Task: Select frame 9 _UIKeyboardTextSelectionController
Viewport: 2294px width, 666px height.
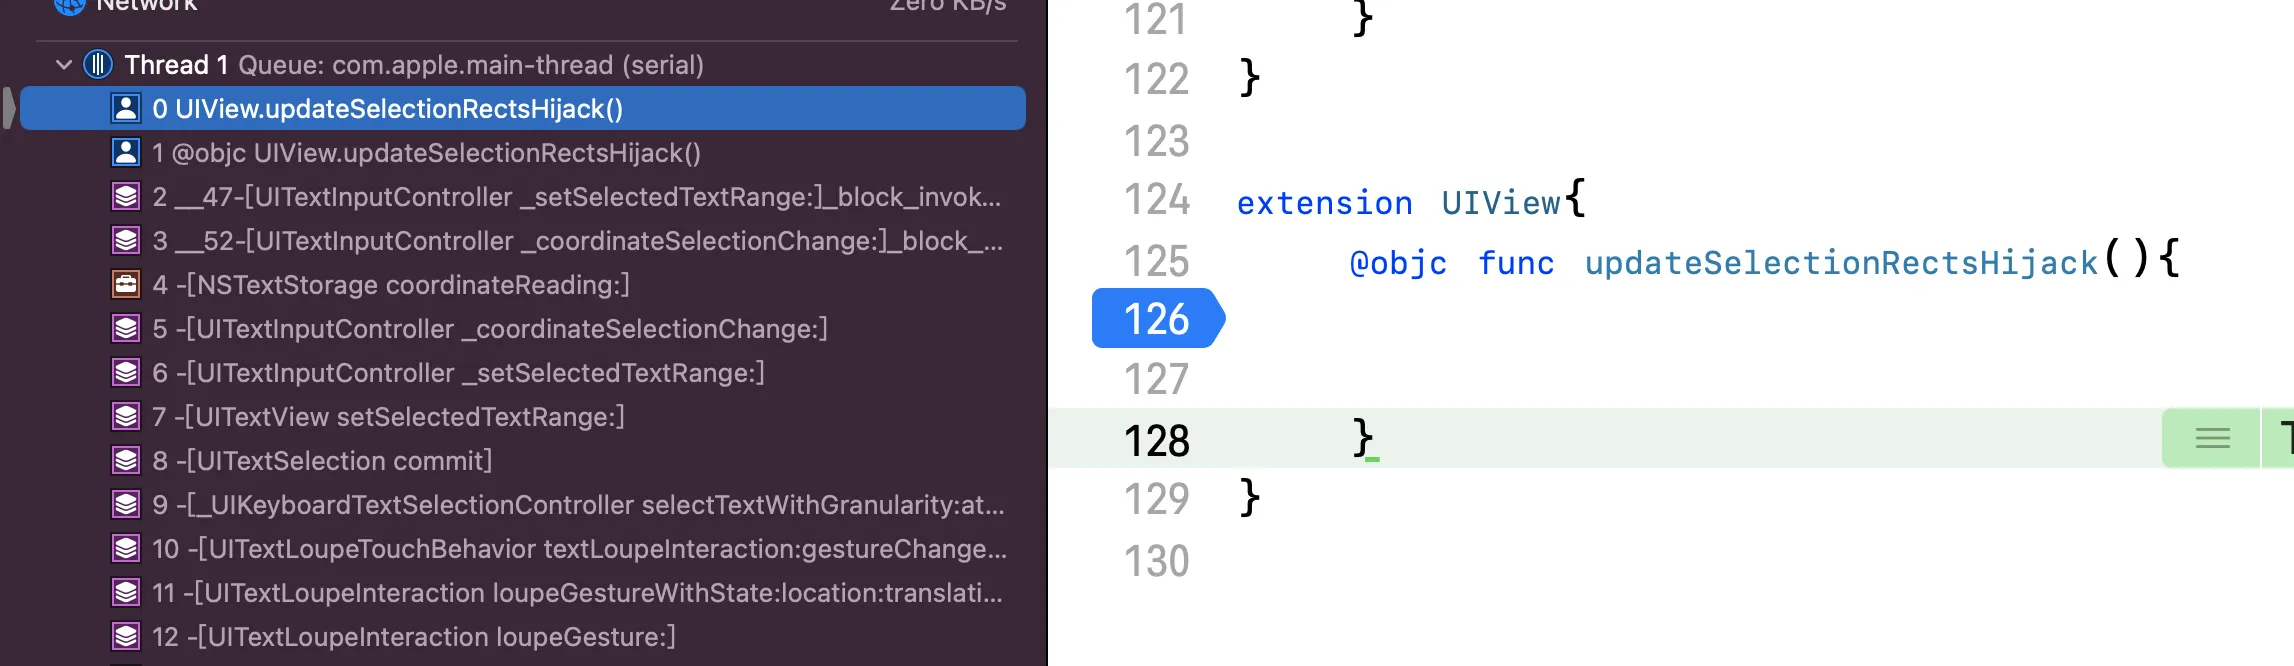Action: (x=577, y=505)
